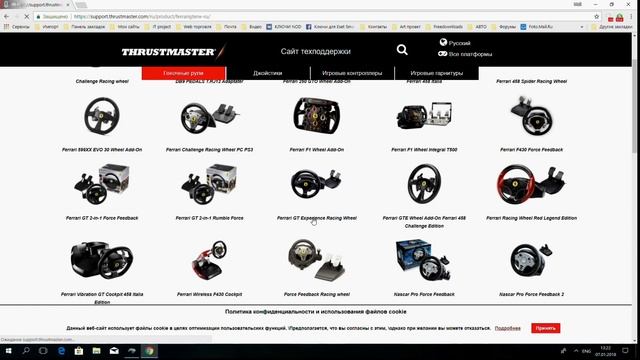The height and width of the screenshot is (360, 640).
Task: Click the browser back arrow
Action: pos(7,16)
